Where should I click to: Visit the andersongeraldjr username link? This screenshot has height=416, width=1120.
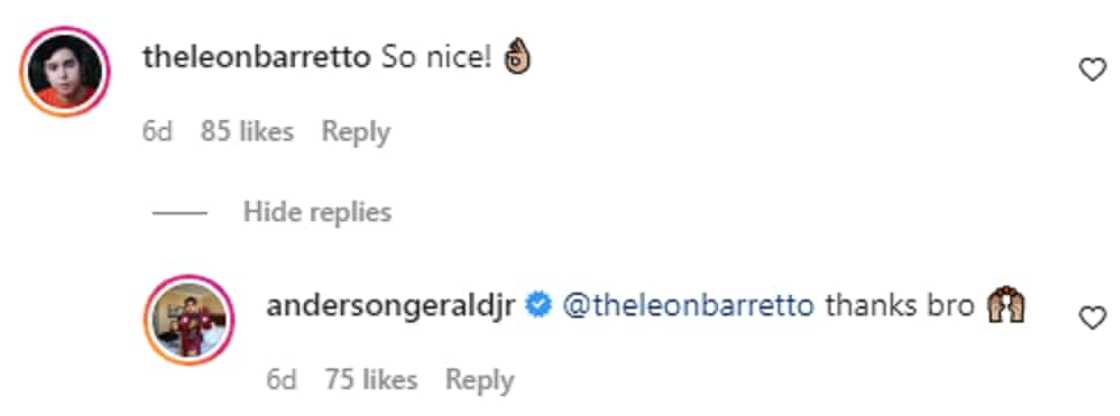pos(391,307)
